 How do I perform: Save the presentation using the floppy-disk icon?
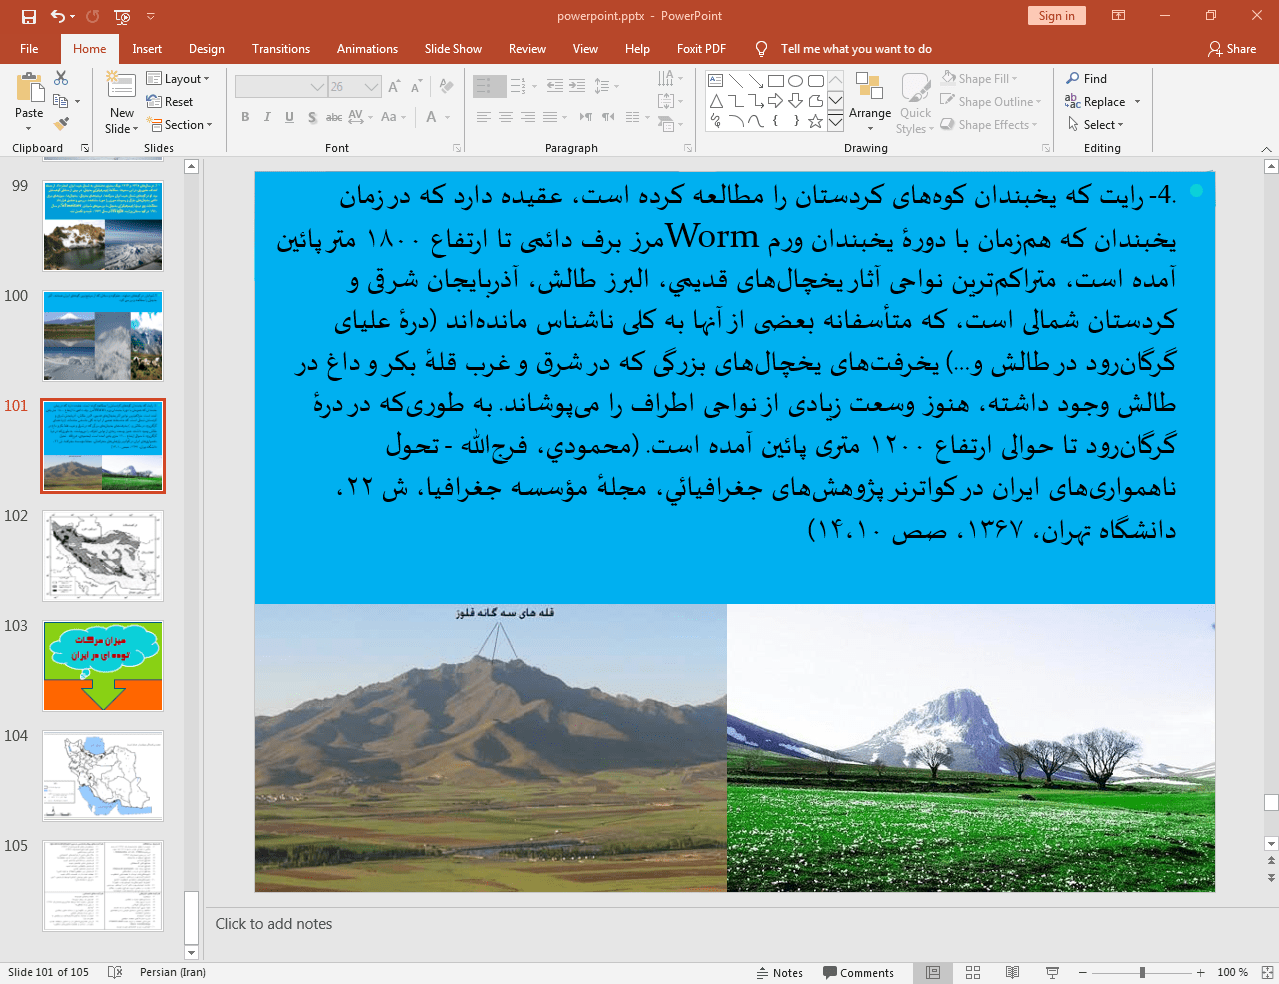(x=29, y=16)
